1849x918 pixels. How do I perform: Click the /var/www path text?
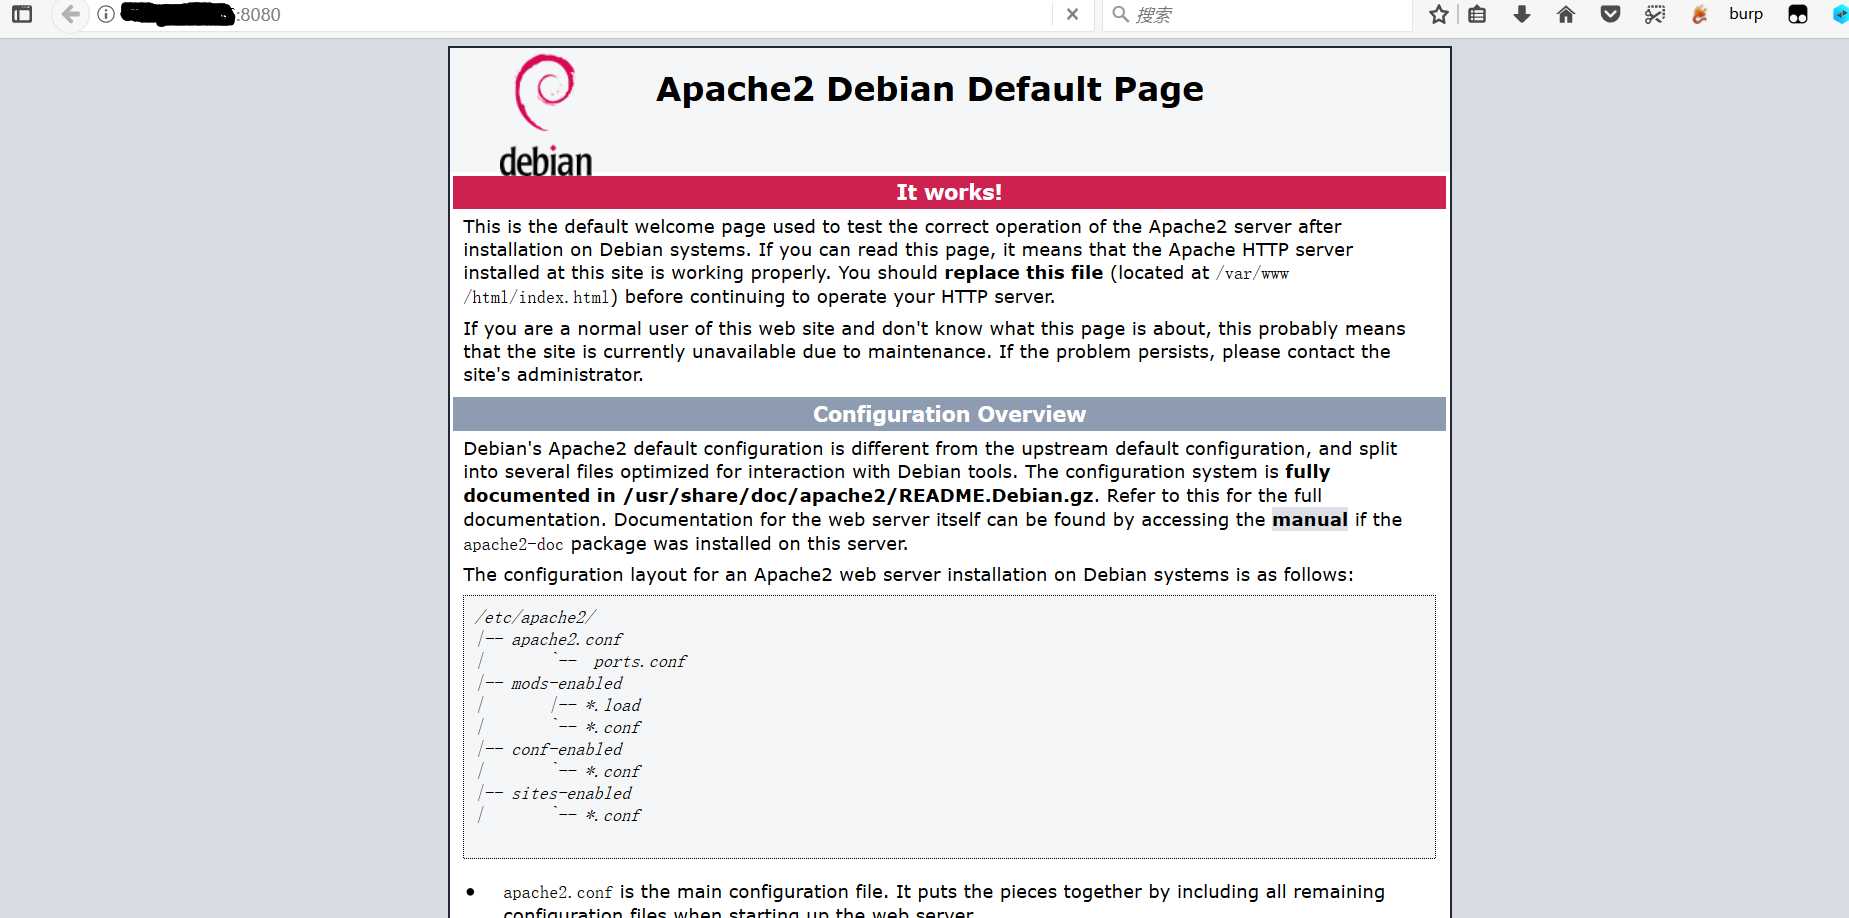click(1252, 274)
